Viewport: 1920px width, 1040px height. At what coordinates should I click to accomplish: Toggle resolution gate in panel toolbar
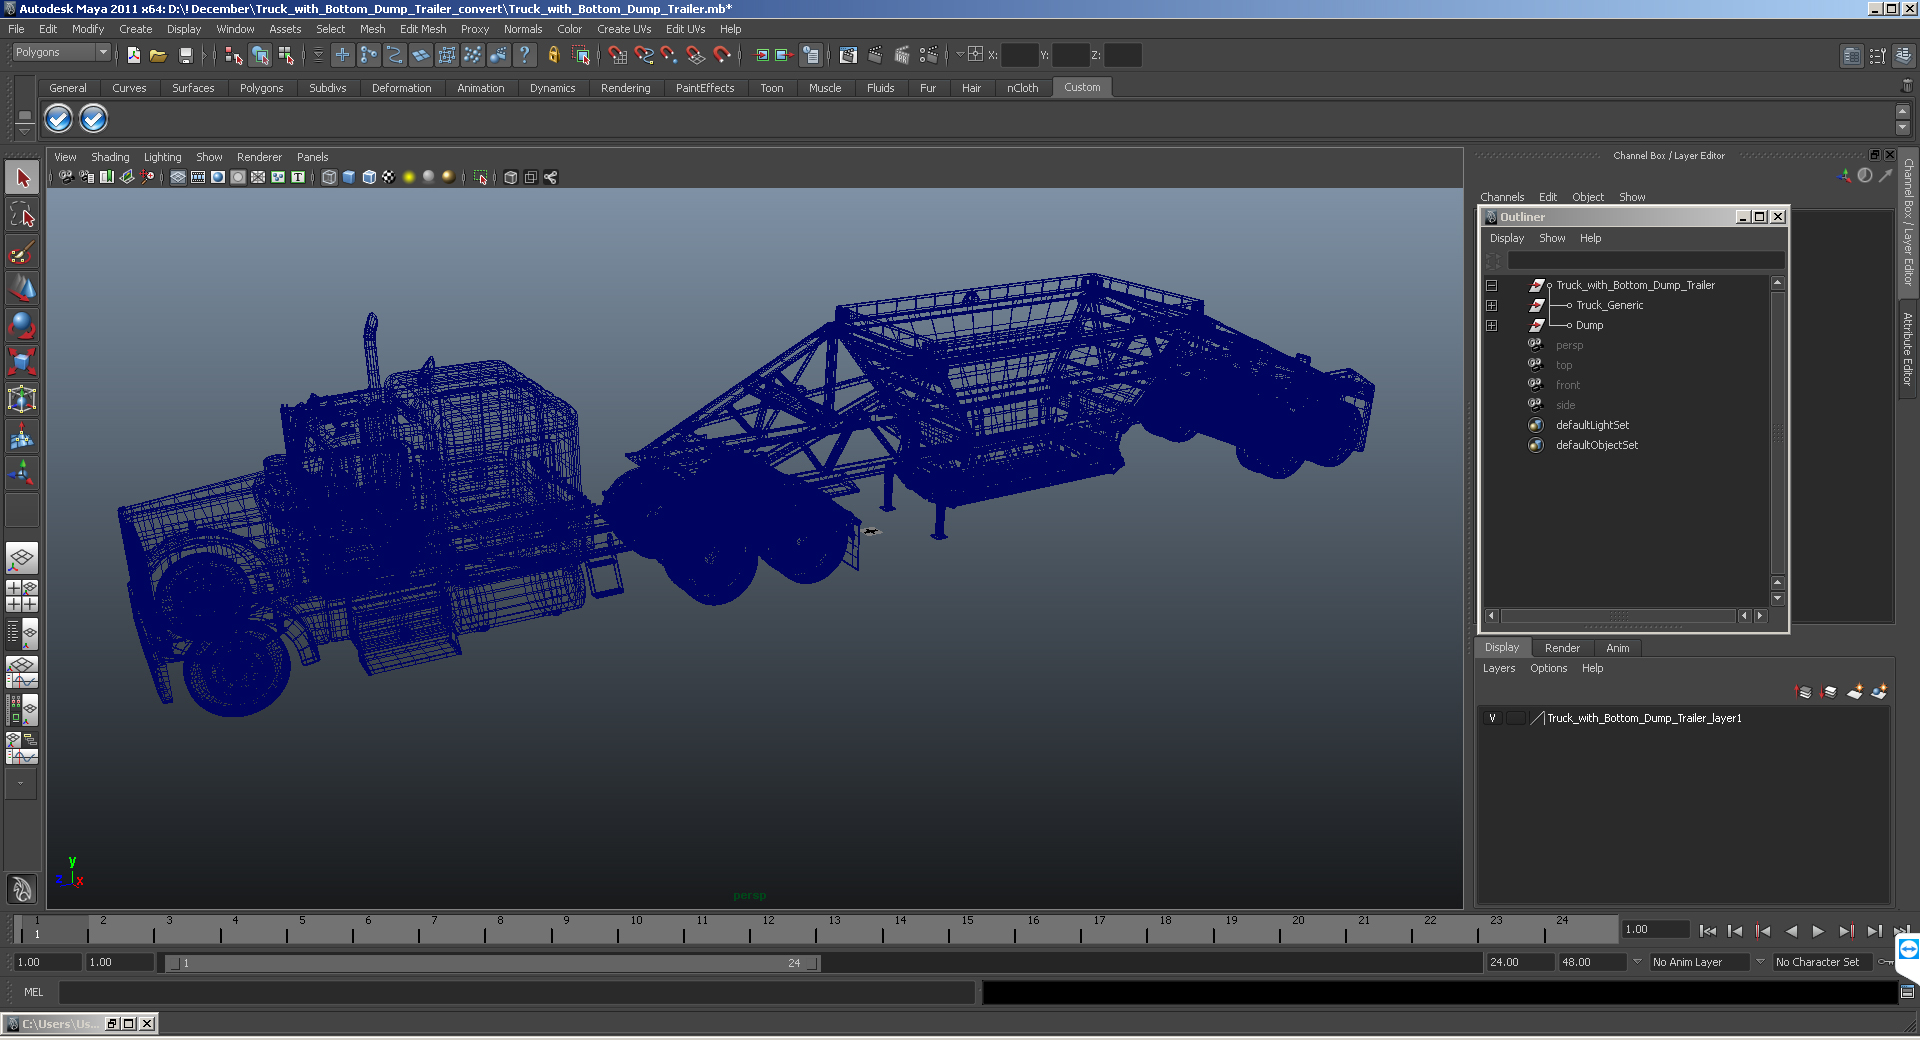218,177
